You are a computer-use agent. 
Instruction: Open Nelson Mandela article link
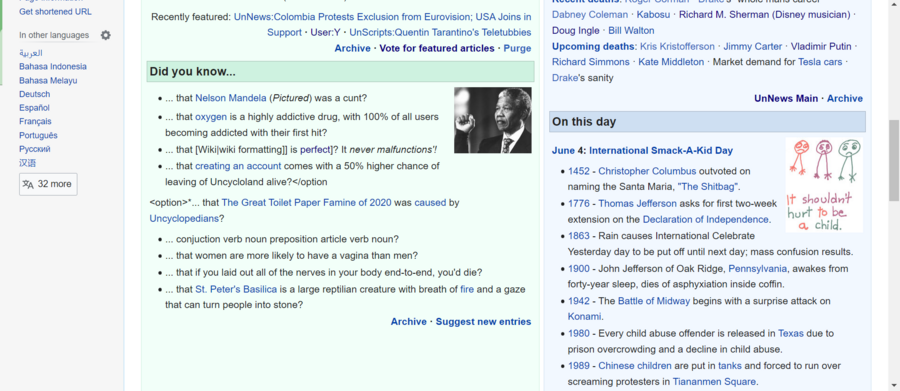(231, 98)
